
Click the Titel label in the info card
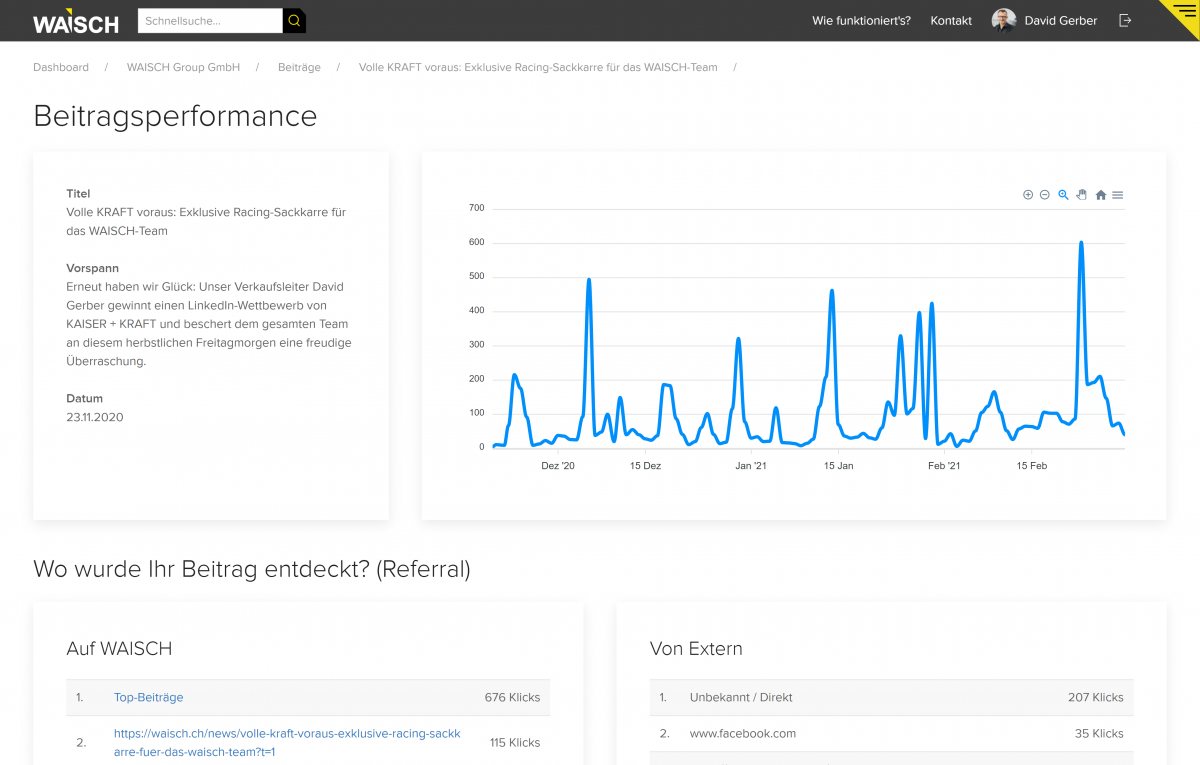click(x=79, y=193)
